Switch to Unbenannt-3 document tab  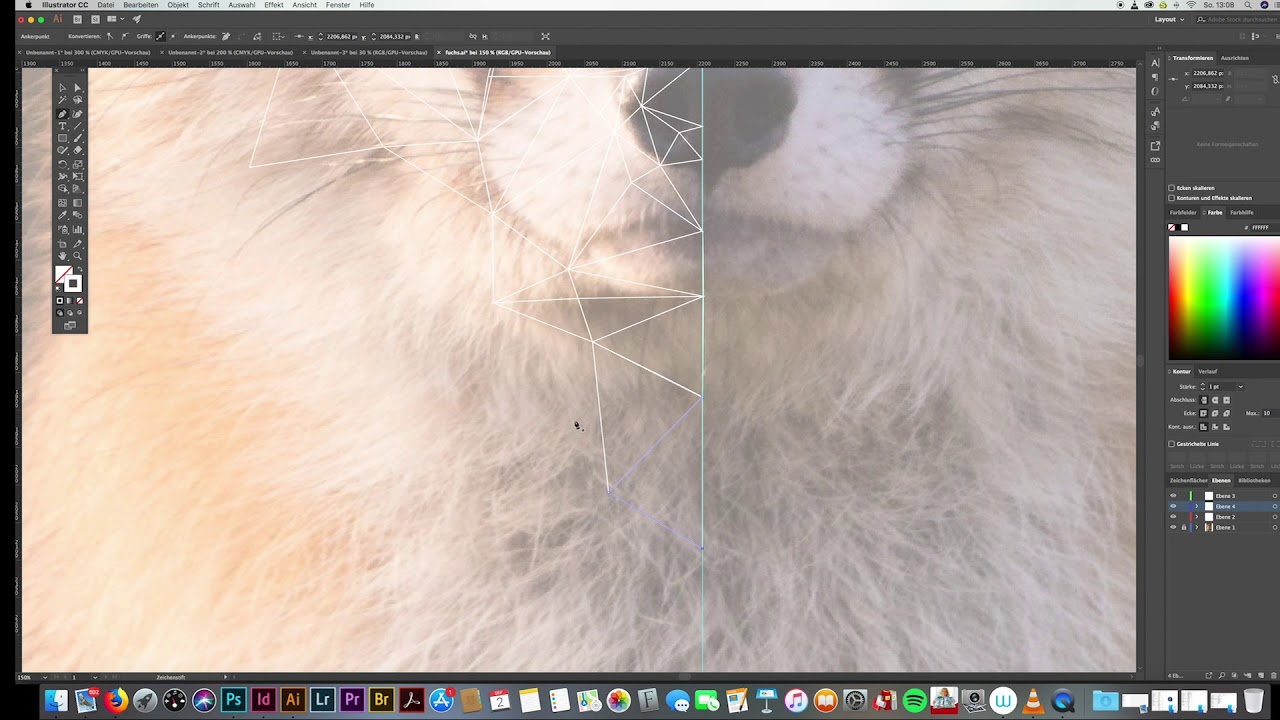click(369, 52)
